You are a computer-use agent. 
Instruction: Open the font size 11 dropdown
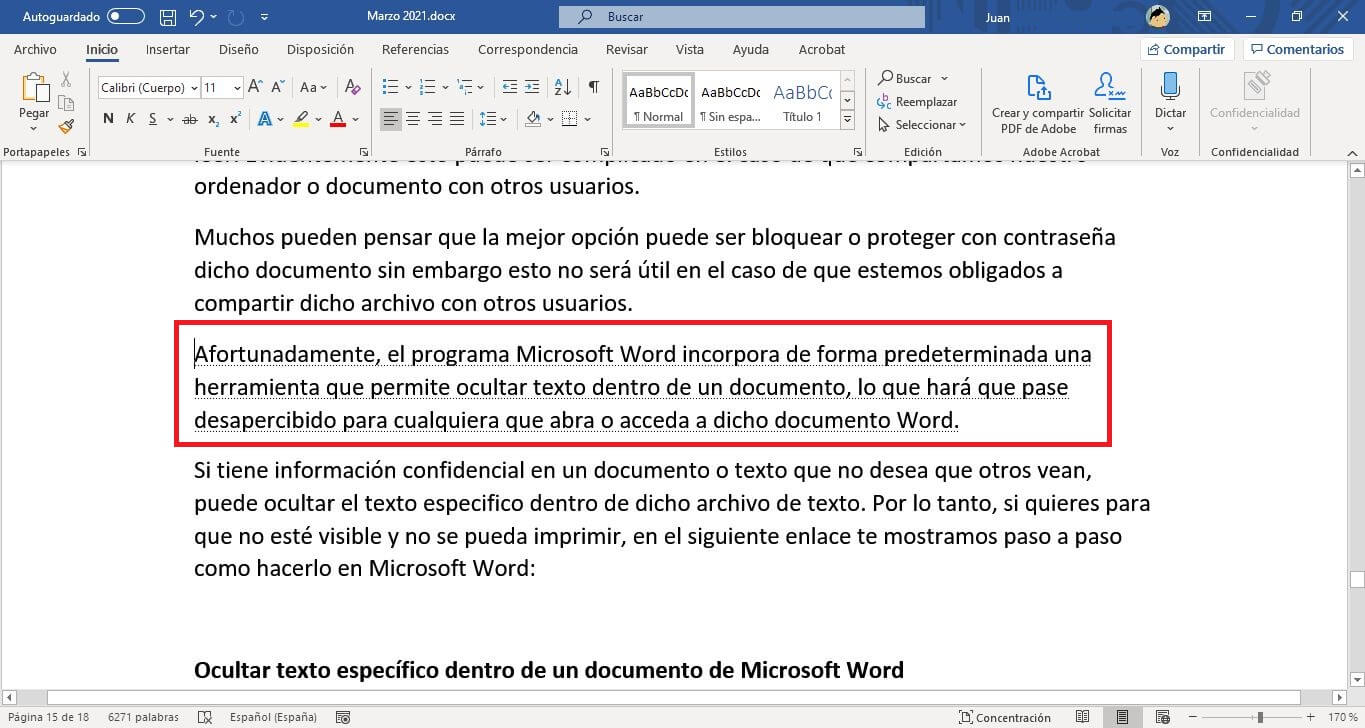(x=237, y=88)
